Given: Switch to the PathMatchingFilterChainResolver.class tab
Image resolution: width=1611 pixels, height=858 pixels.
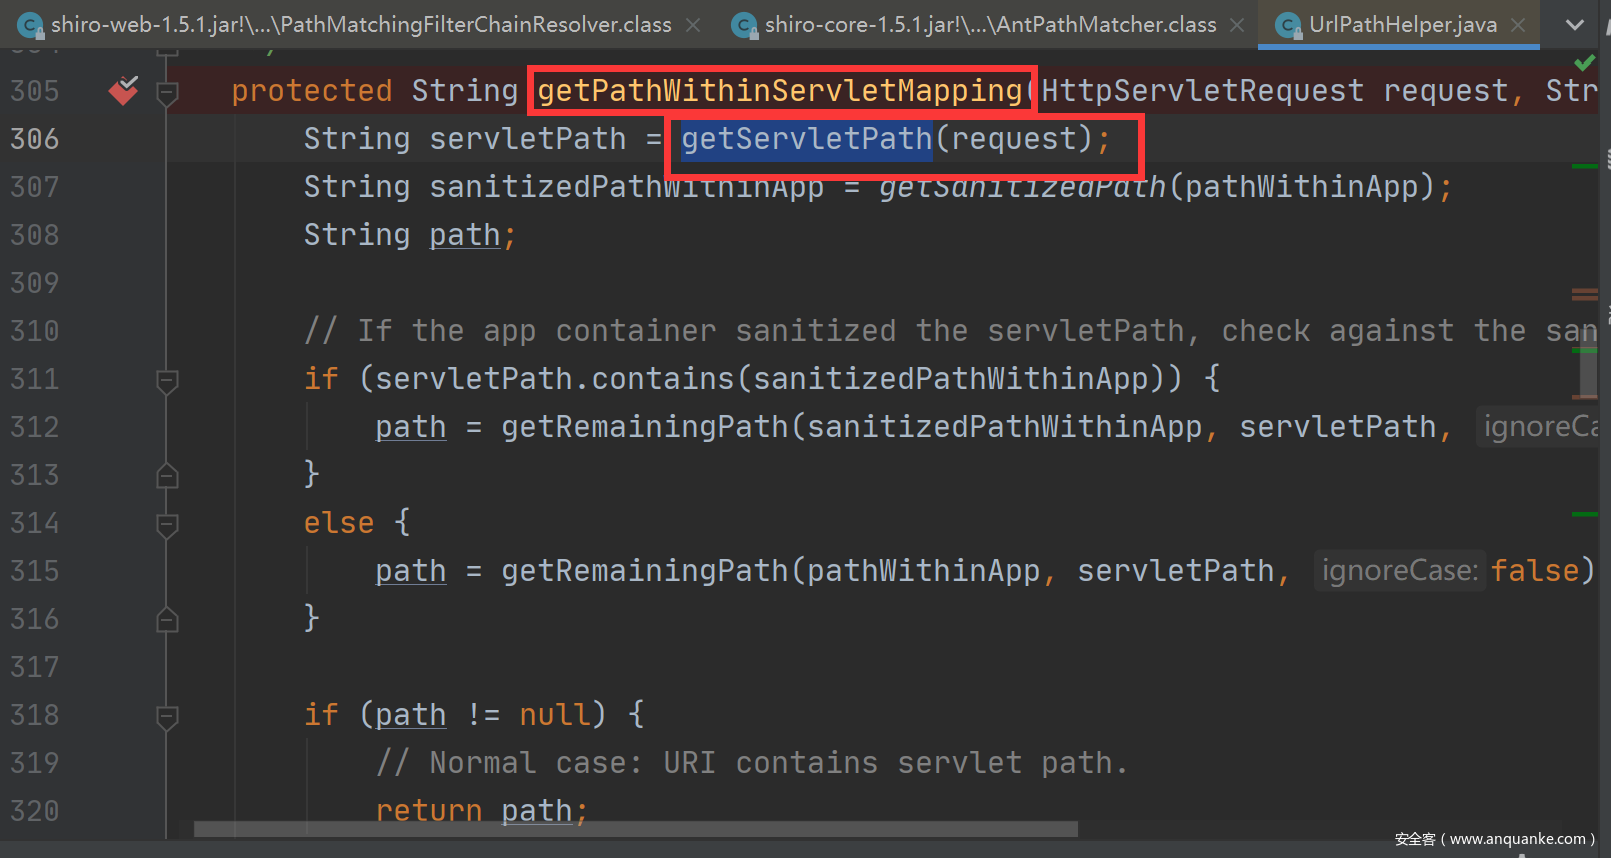Looking at the screenshot, I should click(360, 25).
